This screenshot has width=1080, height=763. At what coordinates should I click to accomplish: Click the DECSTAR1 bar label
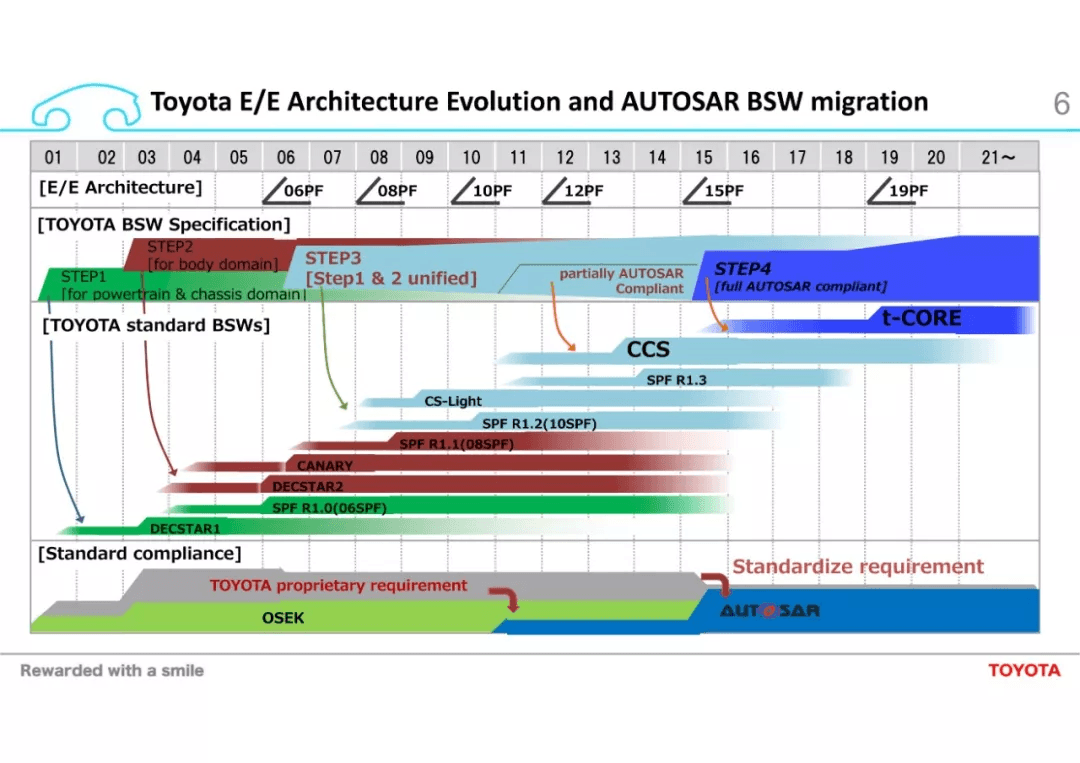[185, 528]
